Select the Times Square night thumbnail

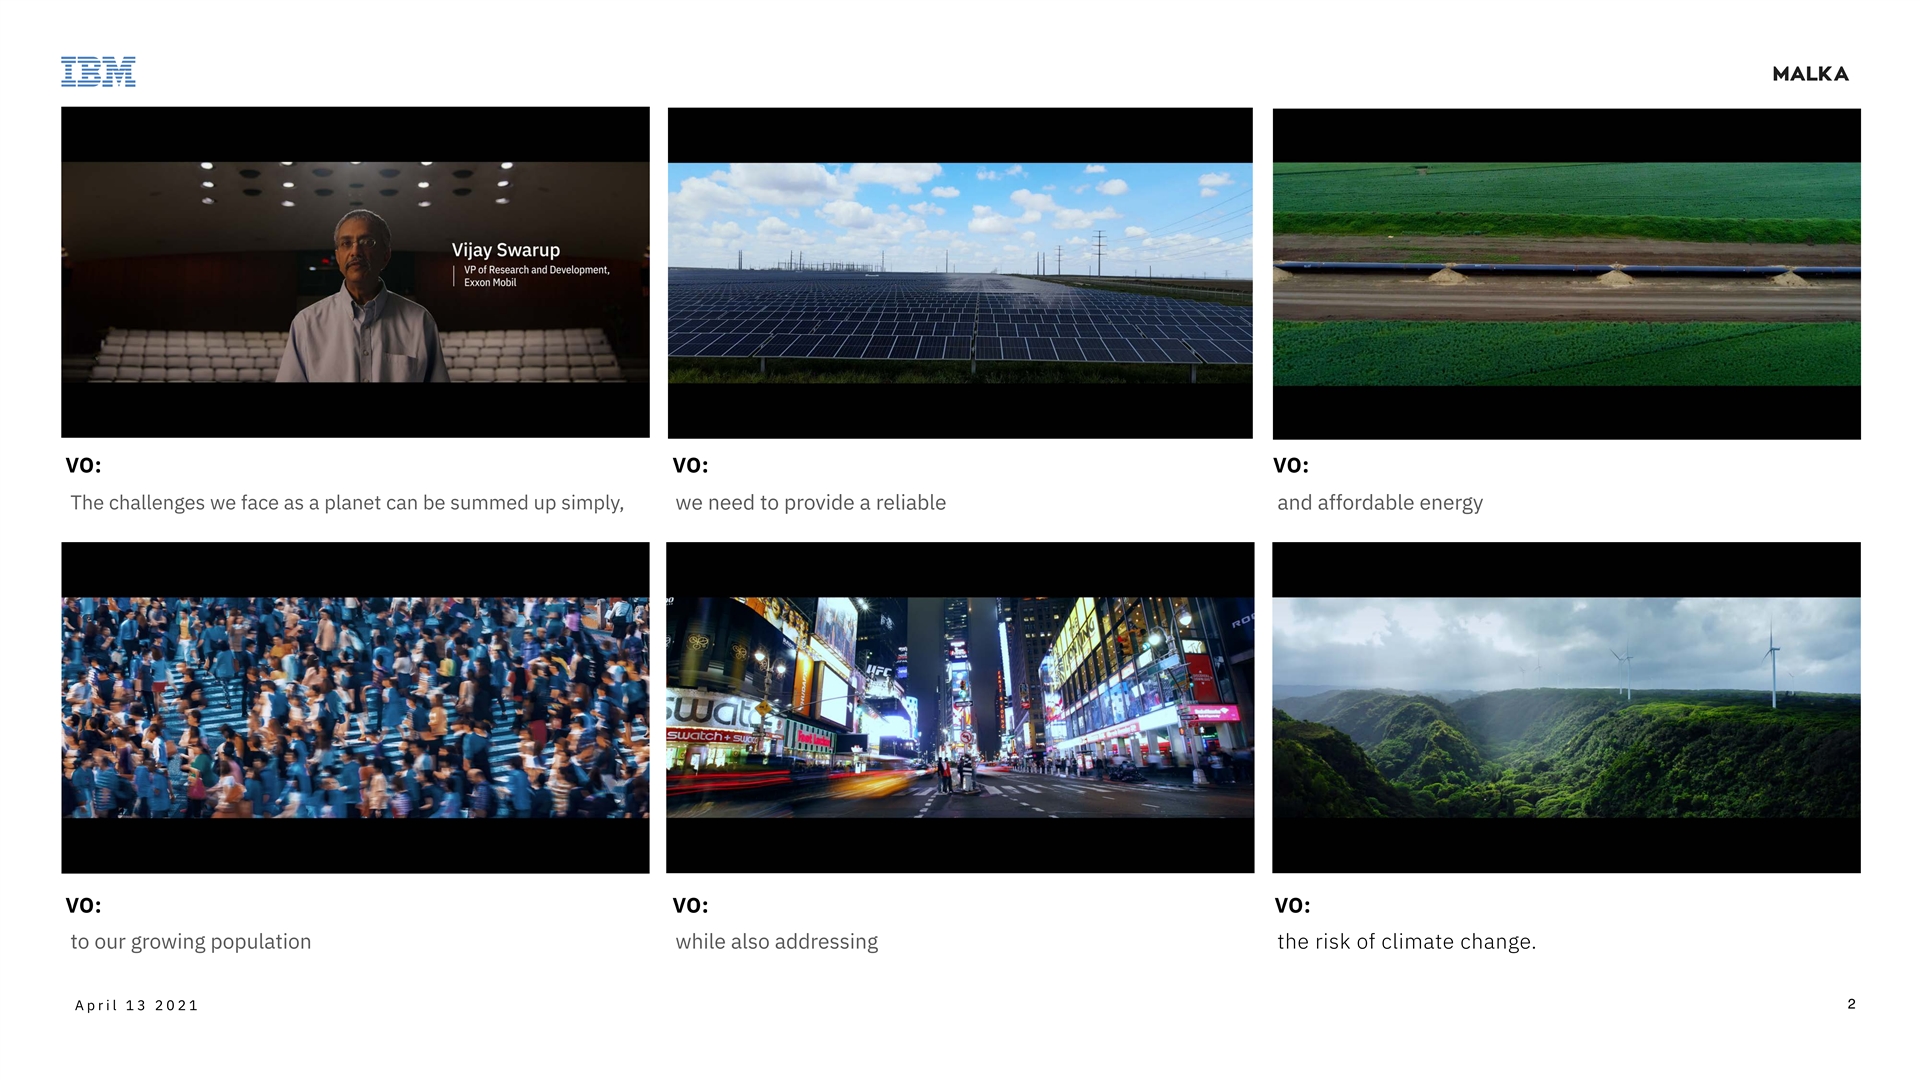click(x=960, y=708)
